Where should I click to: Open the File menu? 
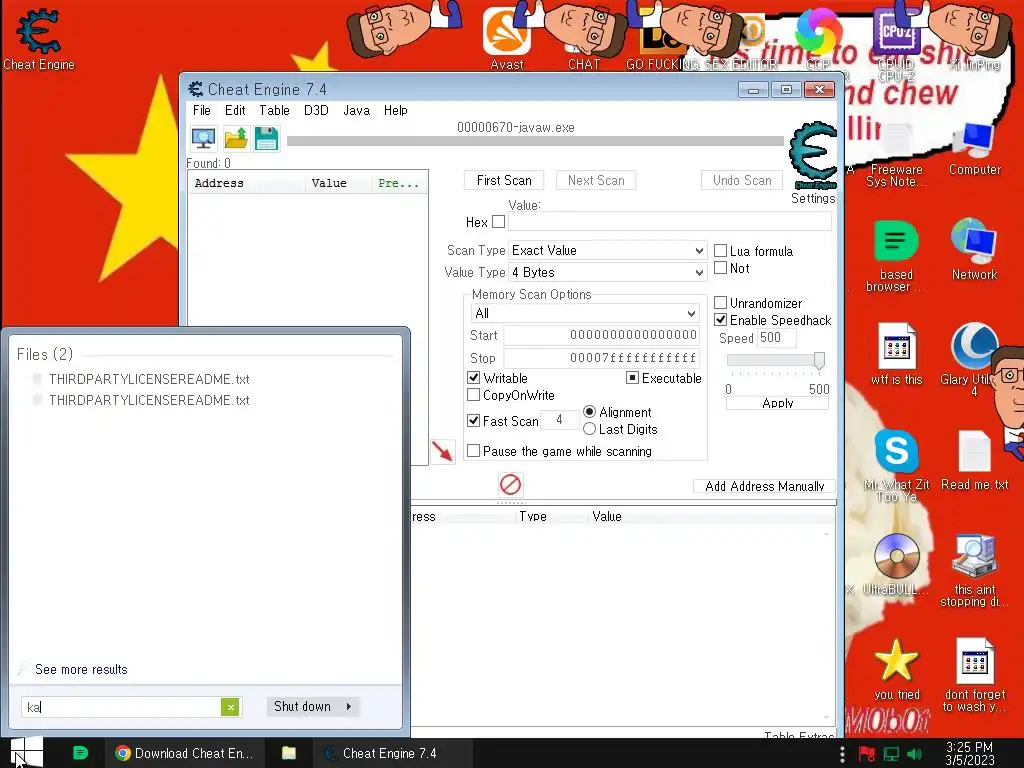point(201,110)
